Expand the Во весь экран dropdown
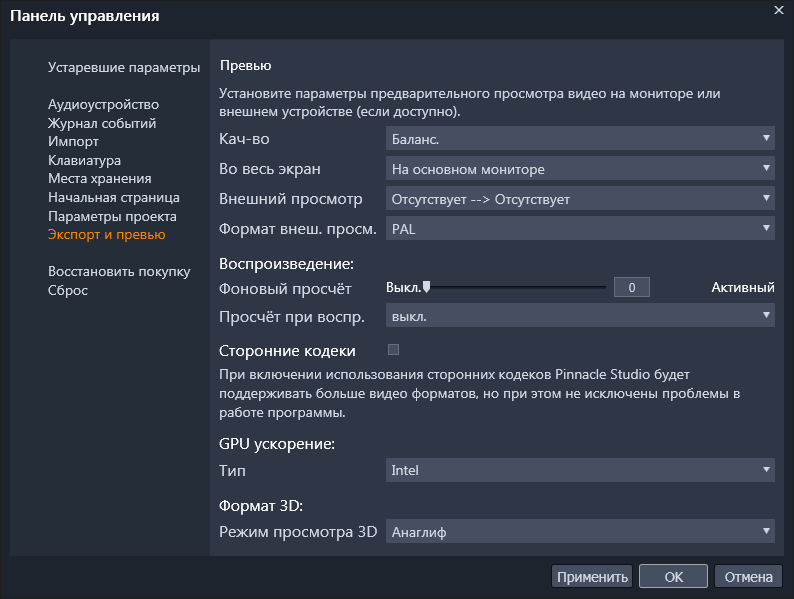 point(580,169)
